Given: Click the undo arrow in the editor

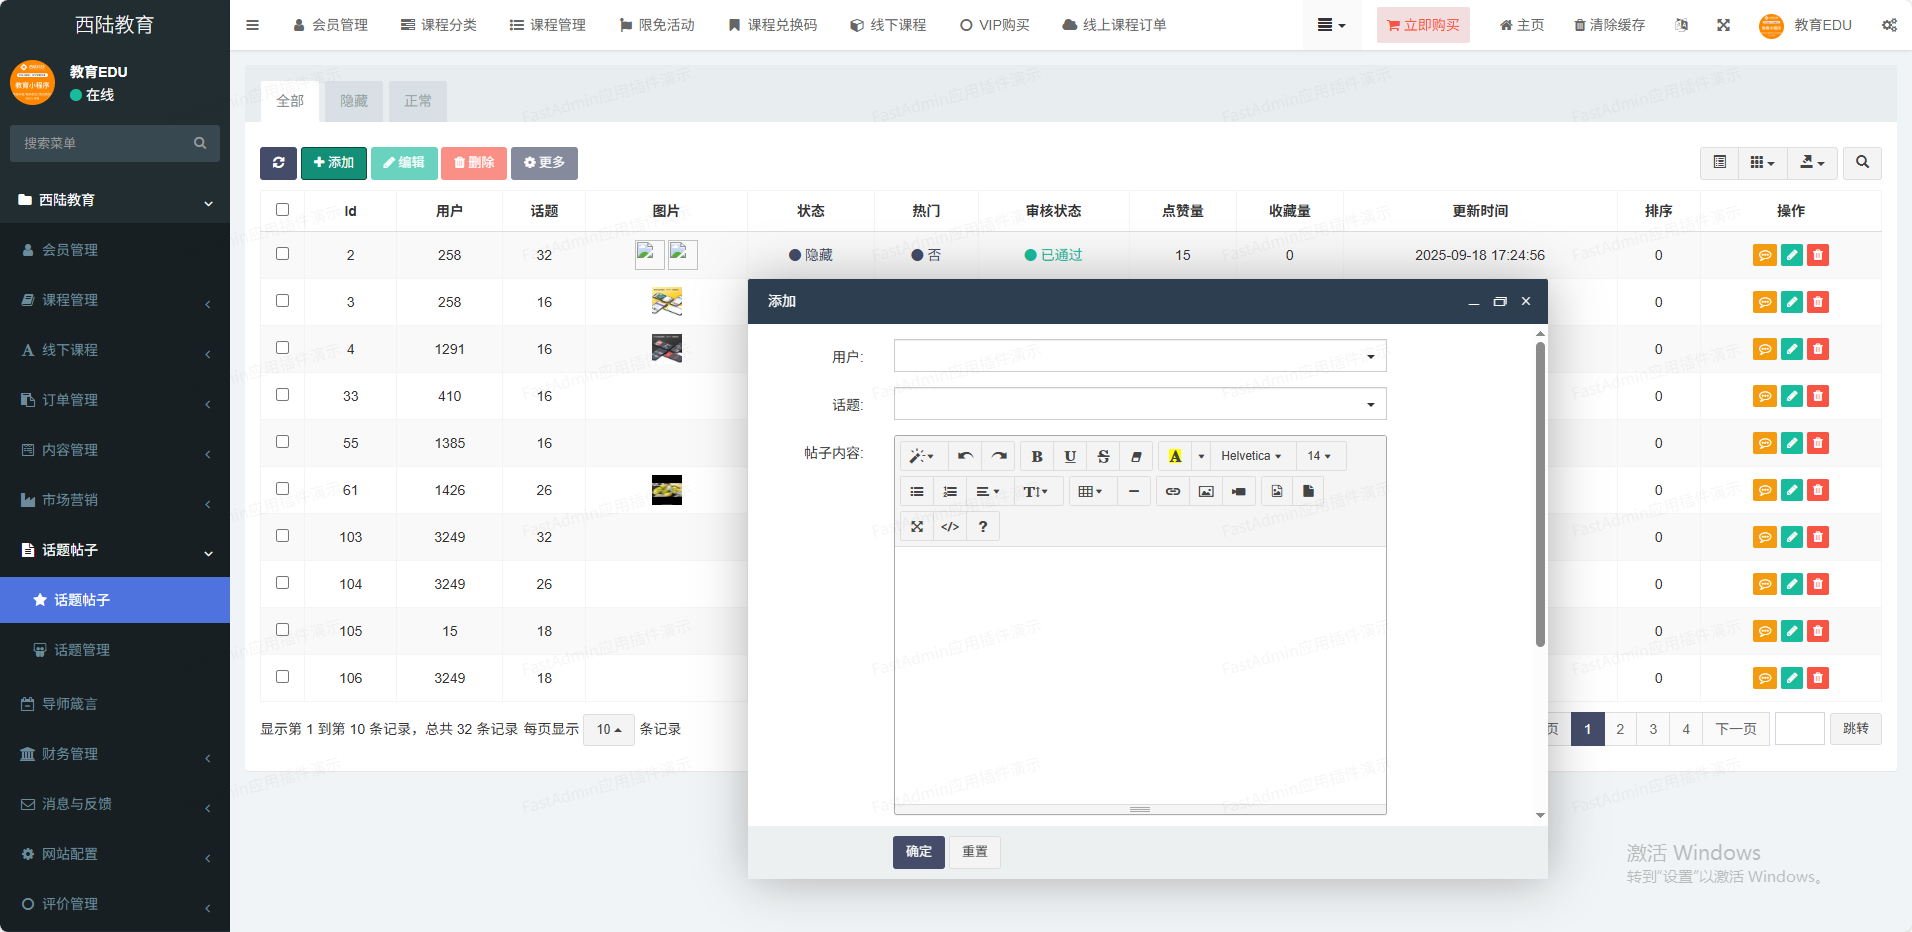Looking at the screenshot, I should click(x=965, y=456).
